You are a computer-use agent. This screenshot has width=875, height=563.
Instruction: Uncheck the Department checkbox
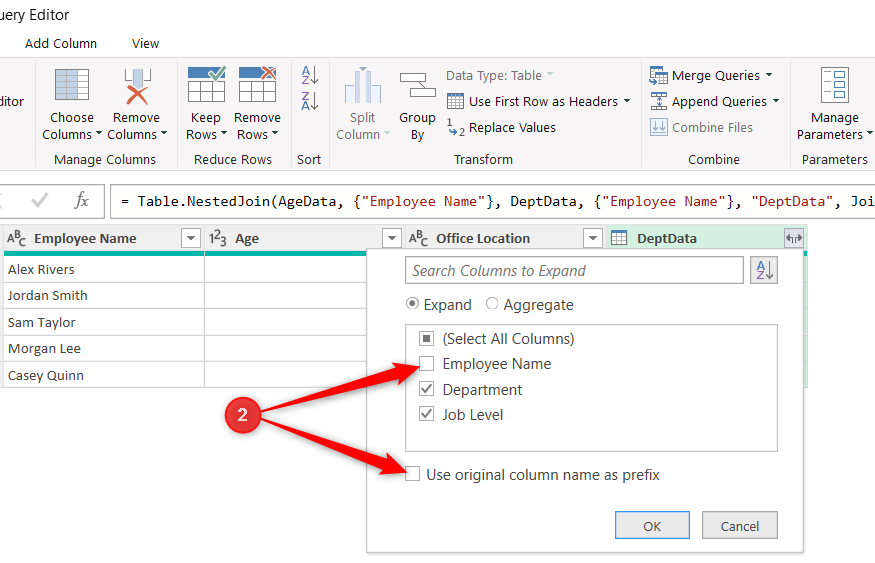[426, 389]
